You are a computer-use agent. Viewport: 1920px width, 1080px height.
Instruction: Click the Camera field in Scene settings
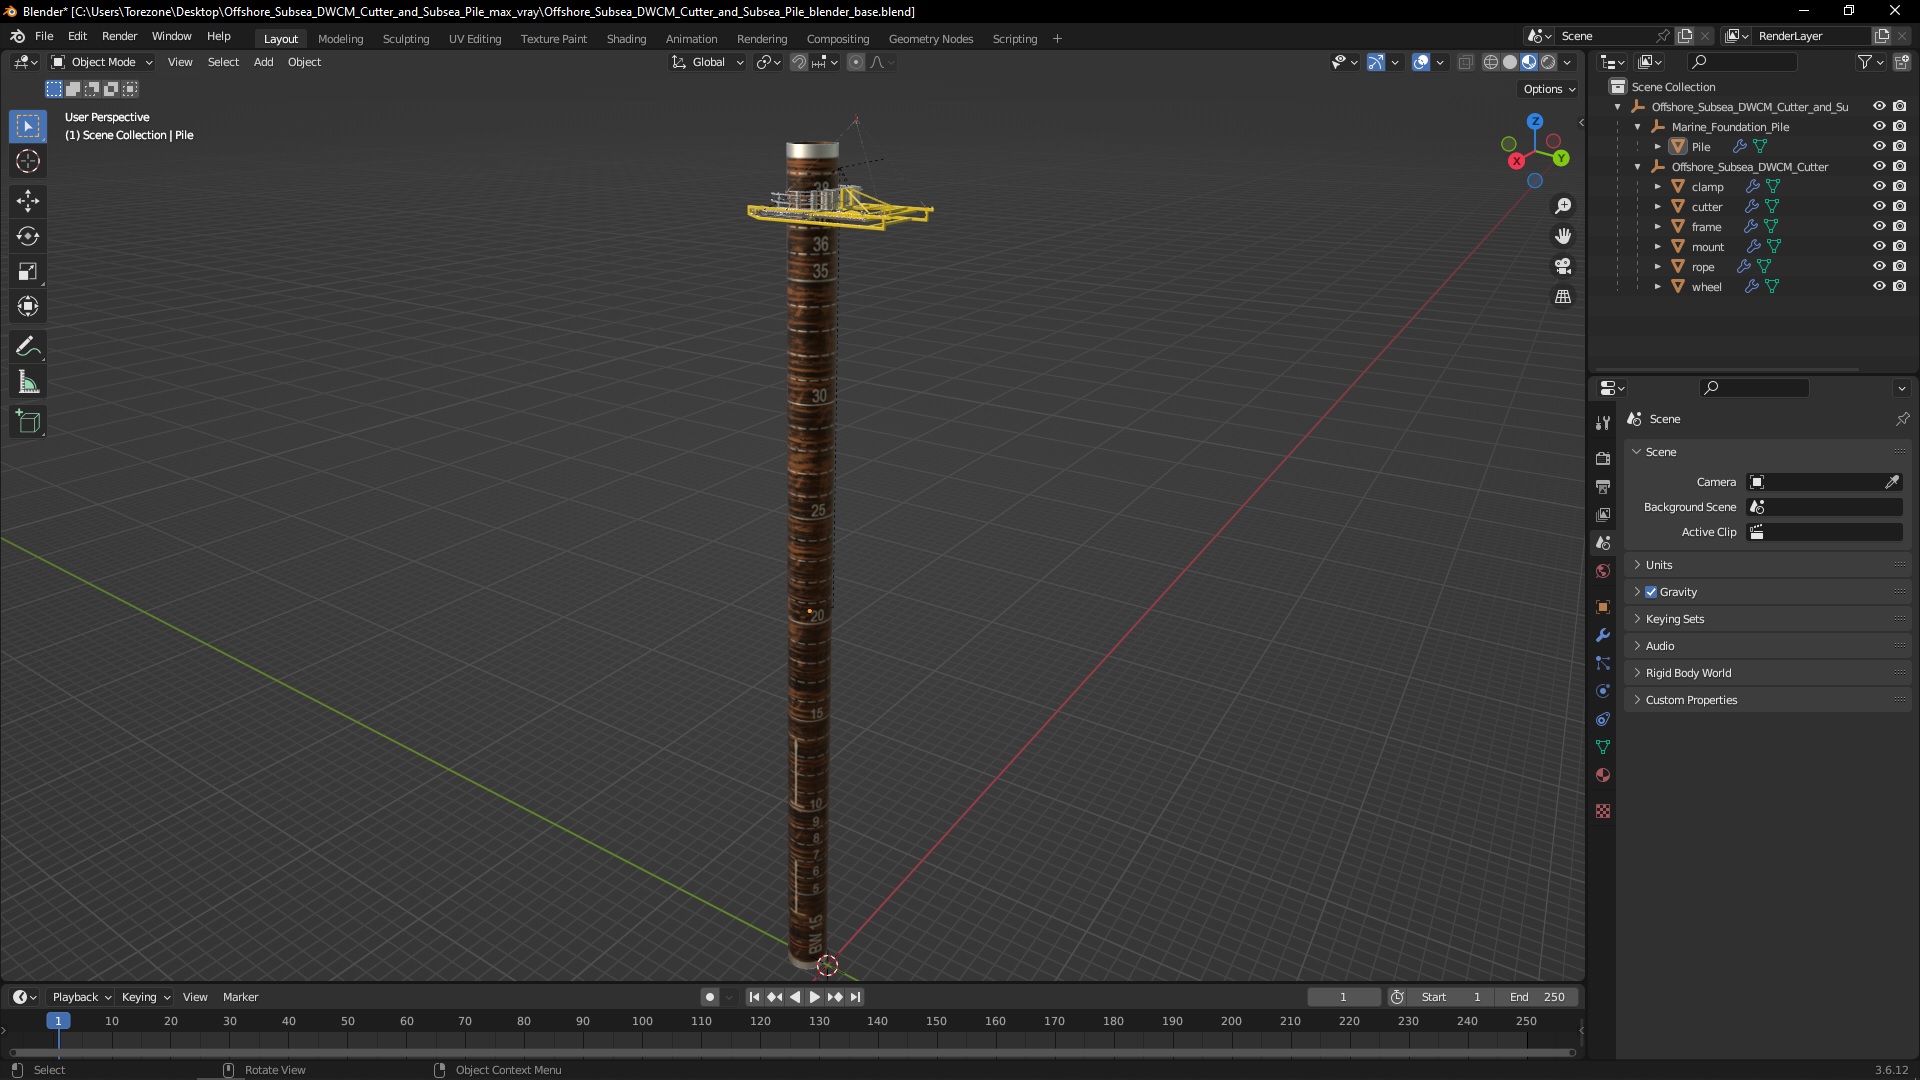1824,481
